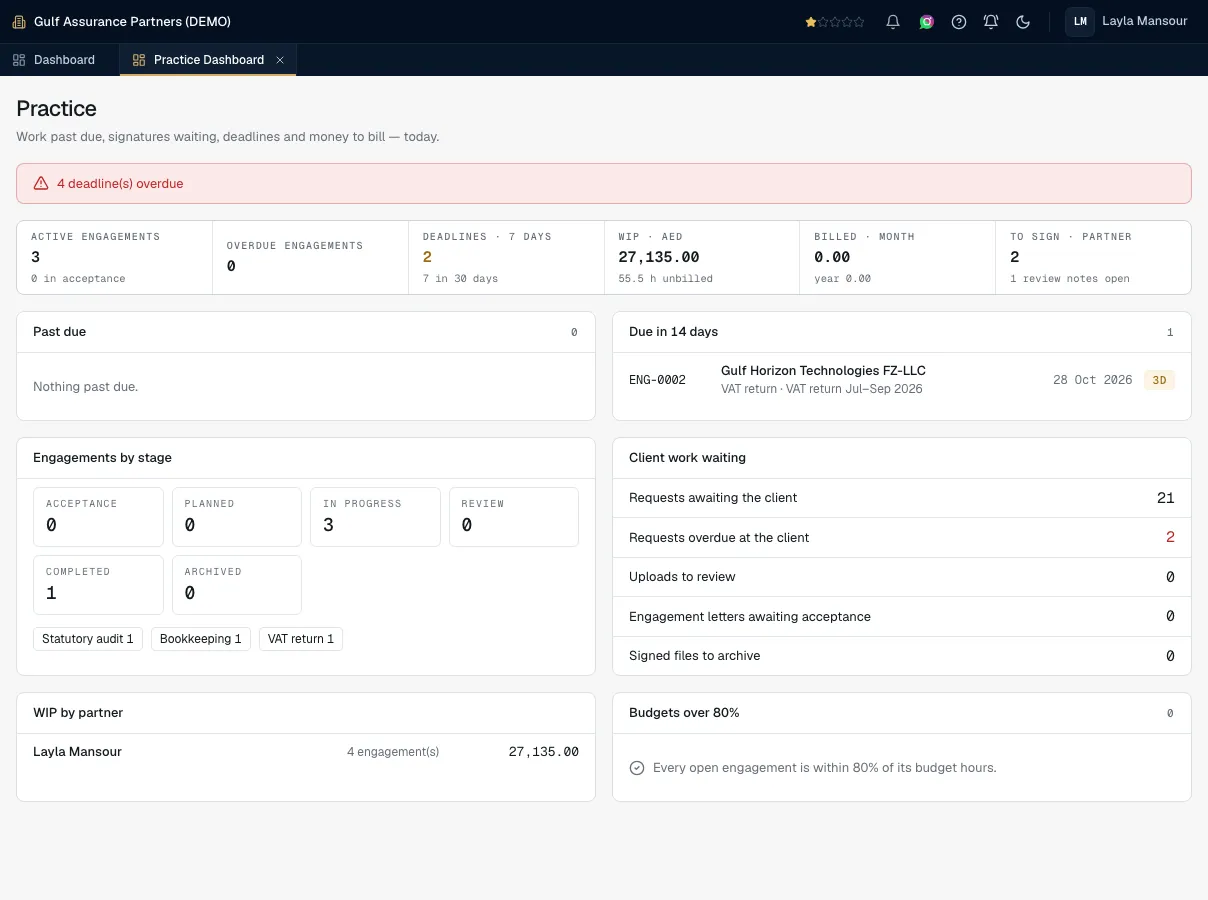
Task: Open Engagement letters awaiting acceptance row
Action: click(x=902, y=616)
